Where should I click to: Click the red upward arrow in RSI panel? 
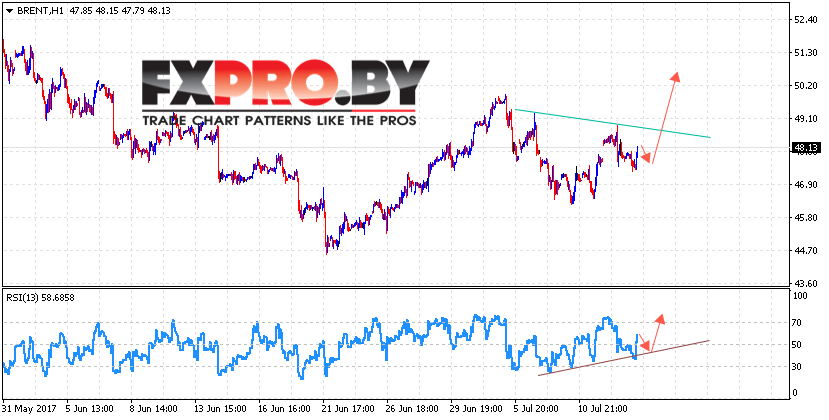(656, 333)
